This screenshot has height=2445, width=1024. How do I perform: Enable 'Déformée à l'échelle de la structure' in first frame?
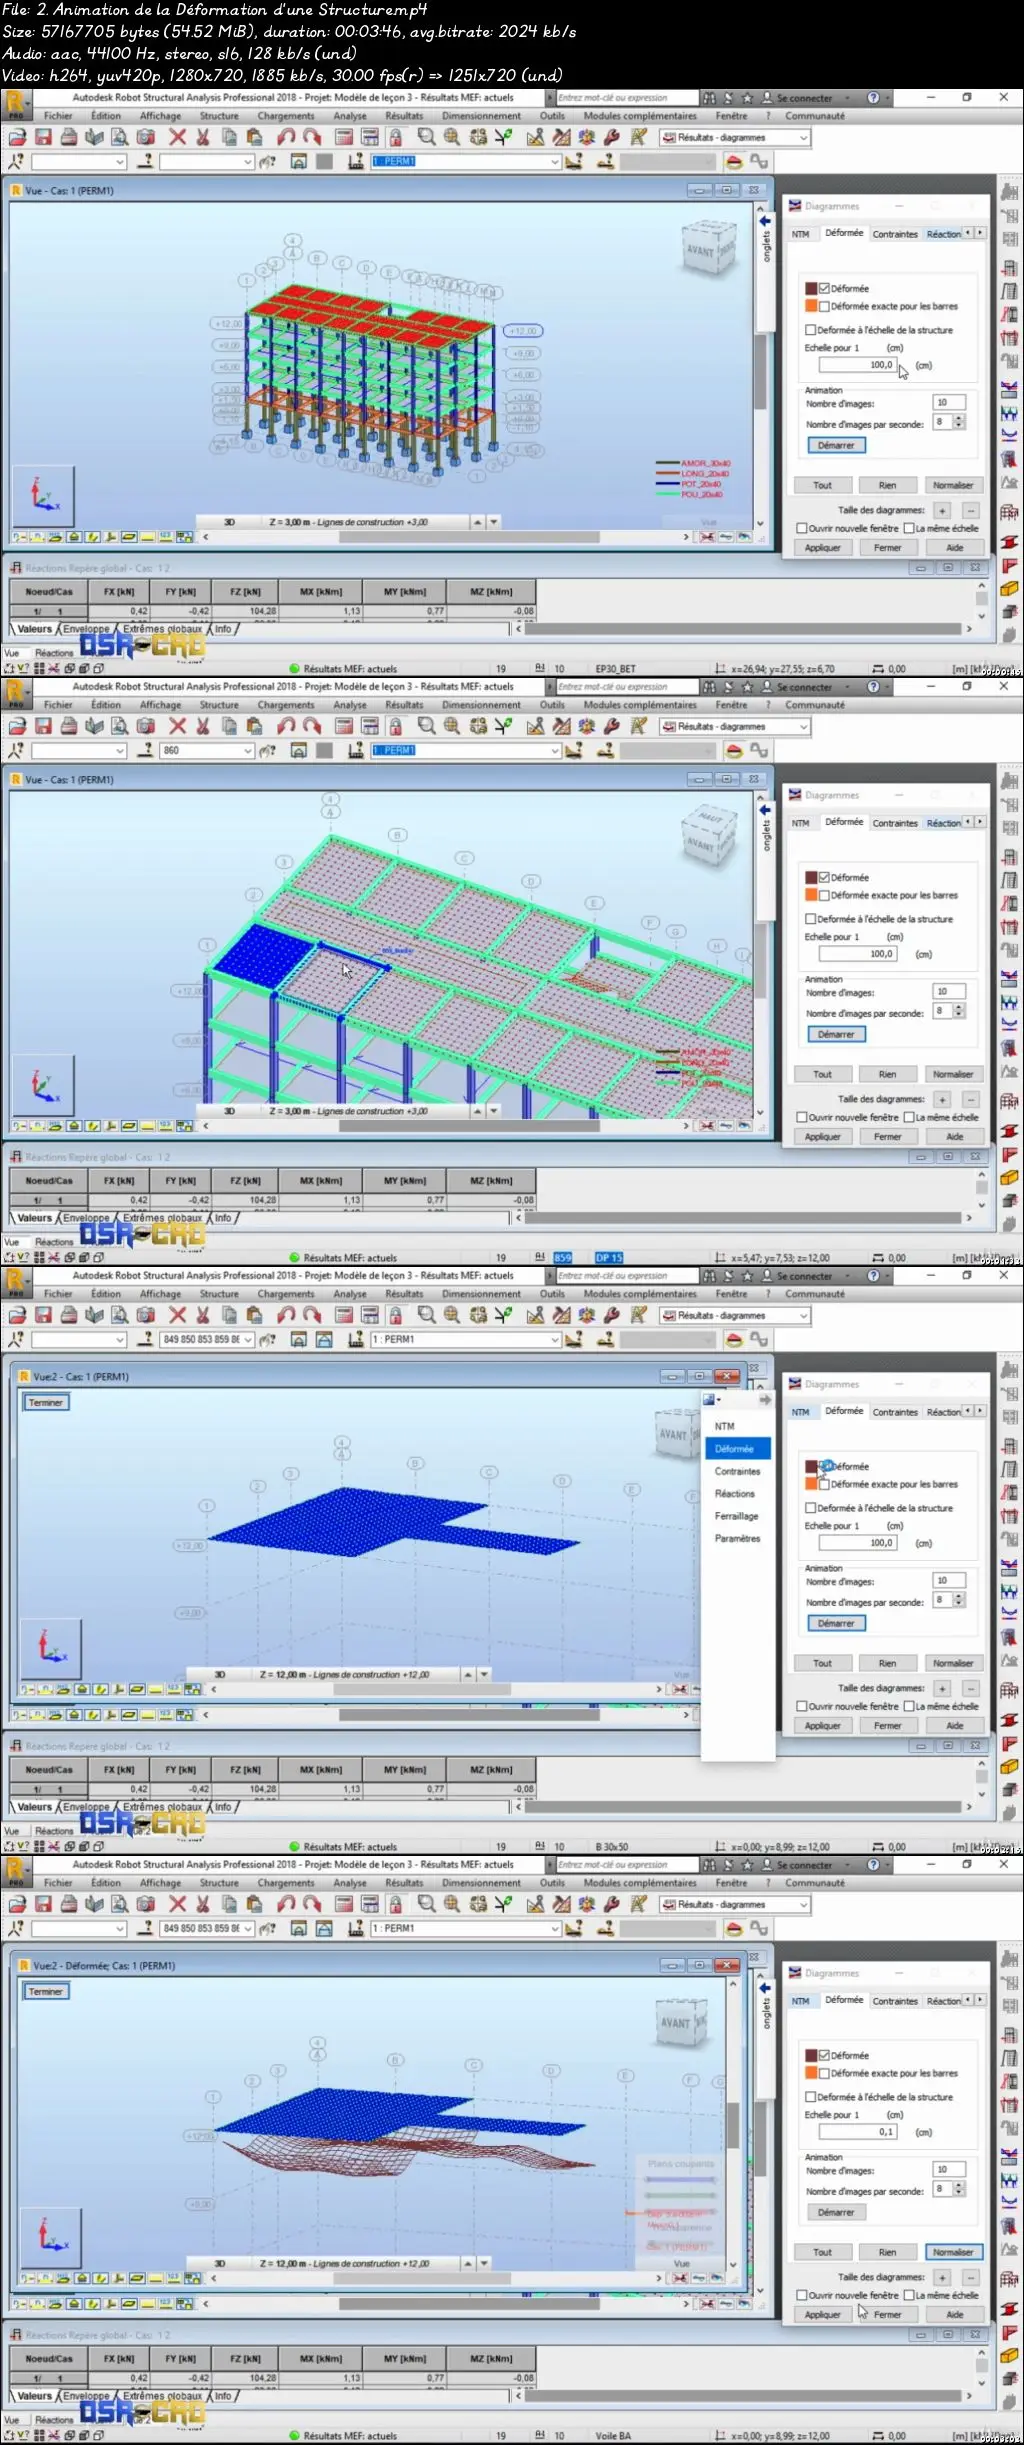(x=811, y=329)
